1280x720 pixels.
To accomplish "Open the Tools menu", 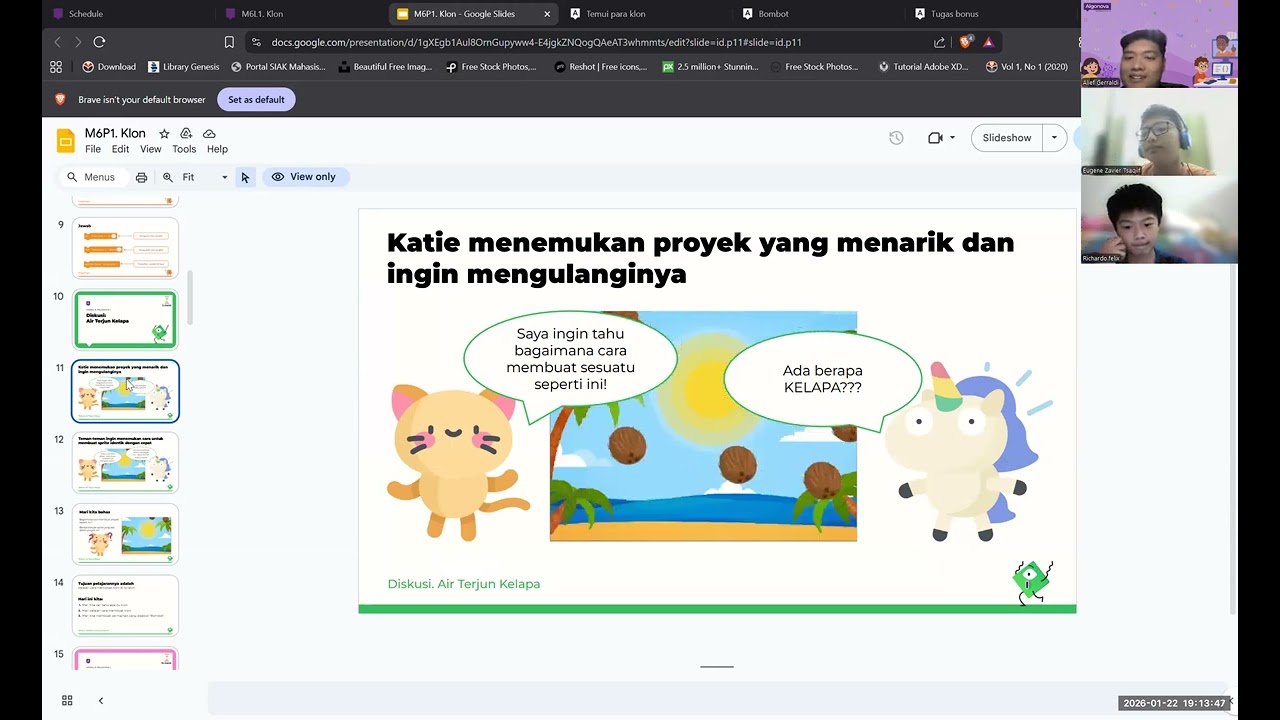I will [184, 149].
